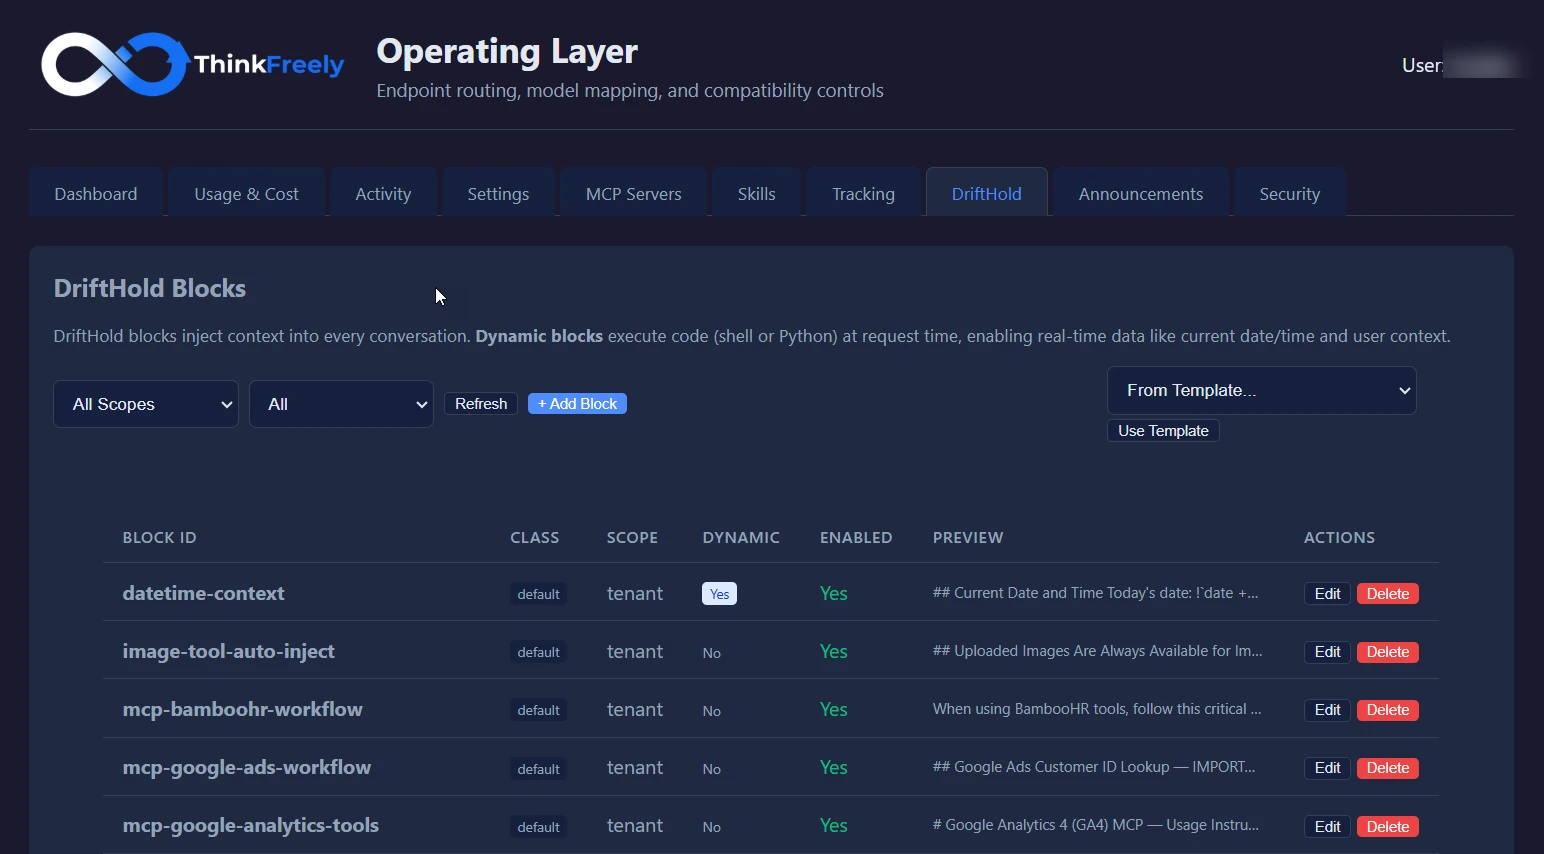The image size is (1544, 854).
Task: Click the DYNAMIC column header
Action: click(x=741, y=537)
